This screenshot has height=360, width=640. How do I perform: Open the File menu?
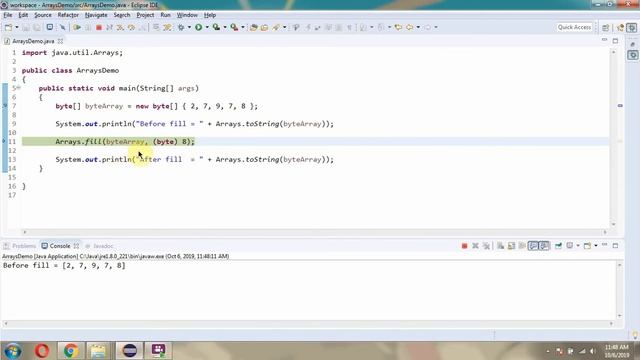(8, 15)
